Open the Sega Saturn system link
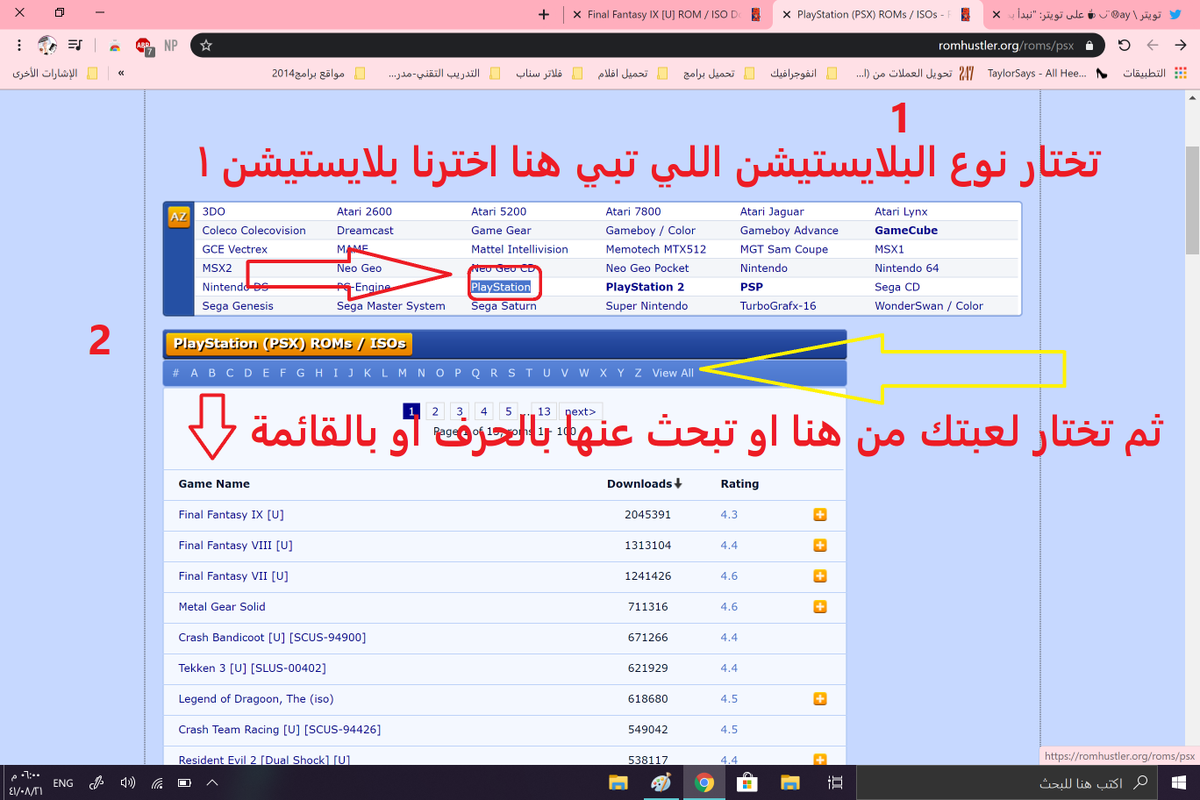Screen dimensions: 1200x800 [x=504, y=306]
